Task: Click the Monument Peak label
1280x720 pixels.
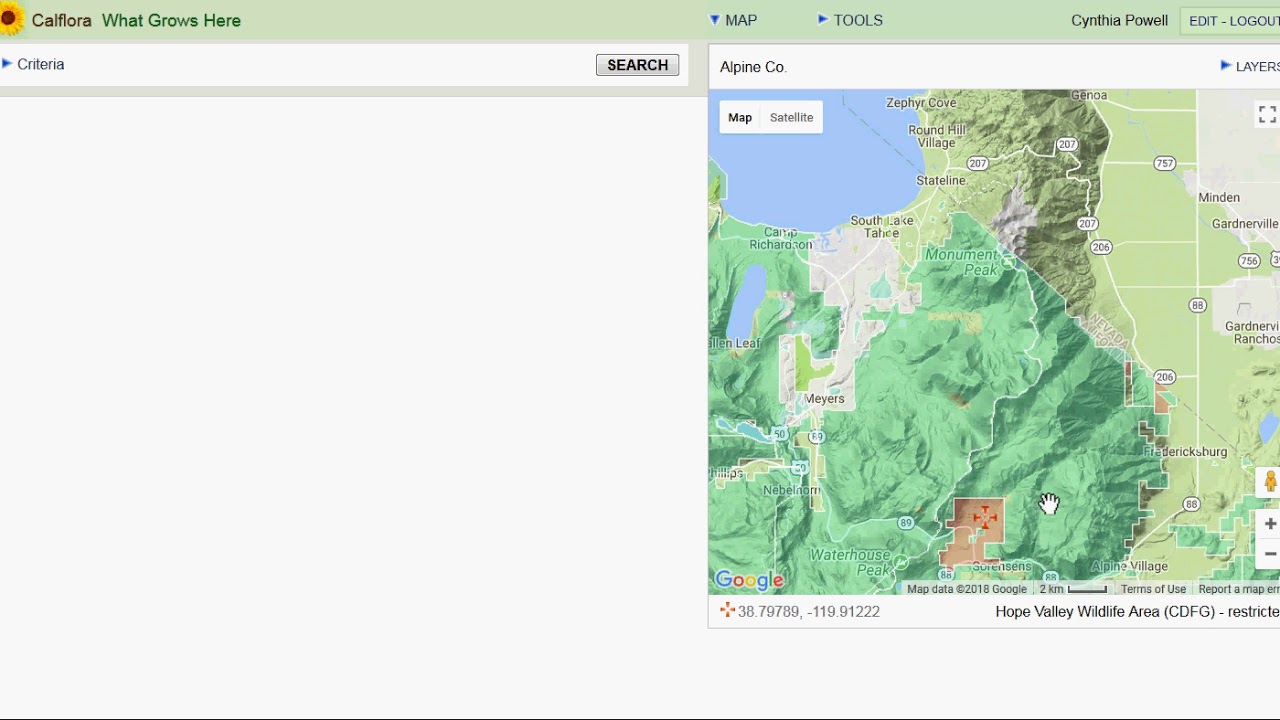Action: [961, 262]
